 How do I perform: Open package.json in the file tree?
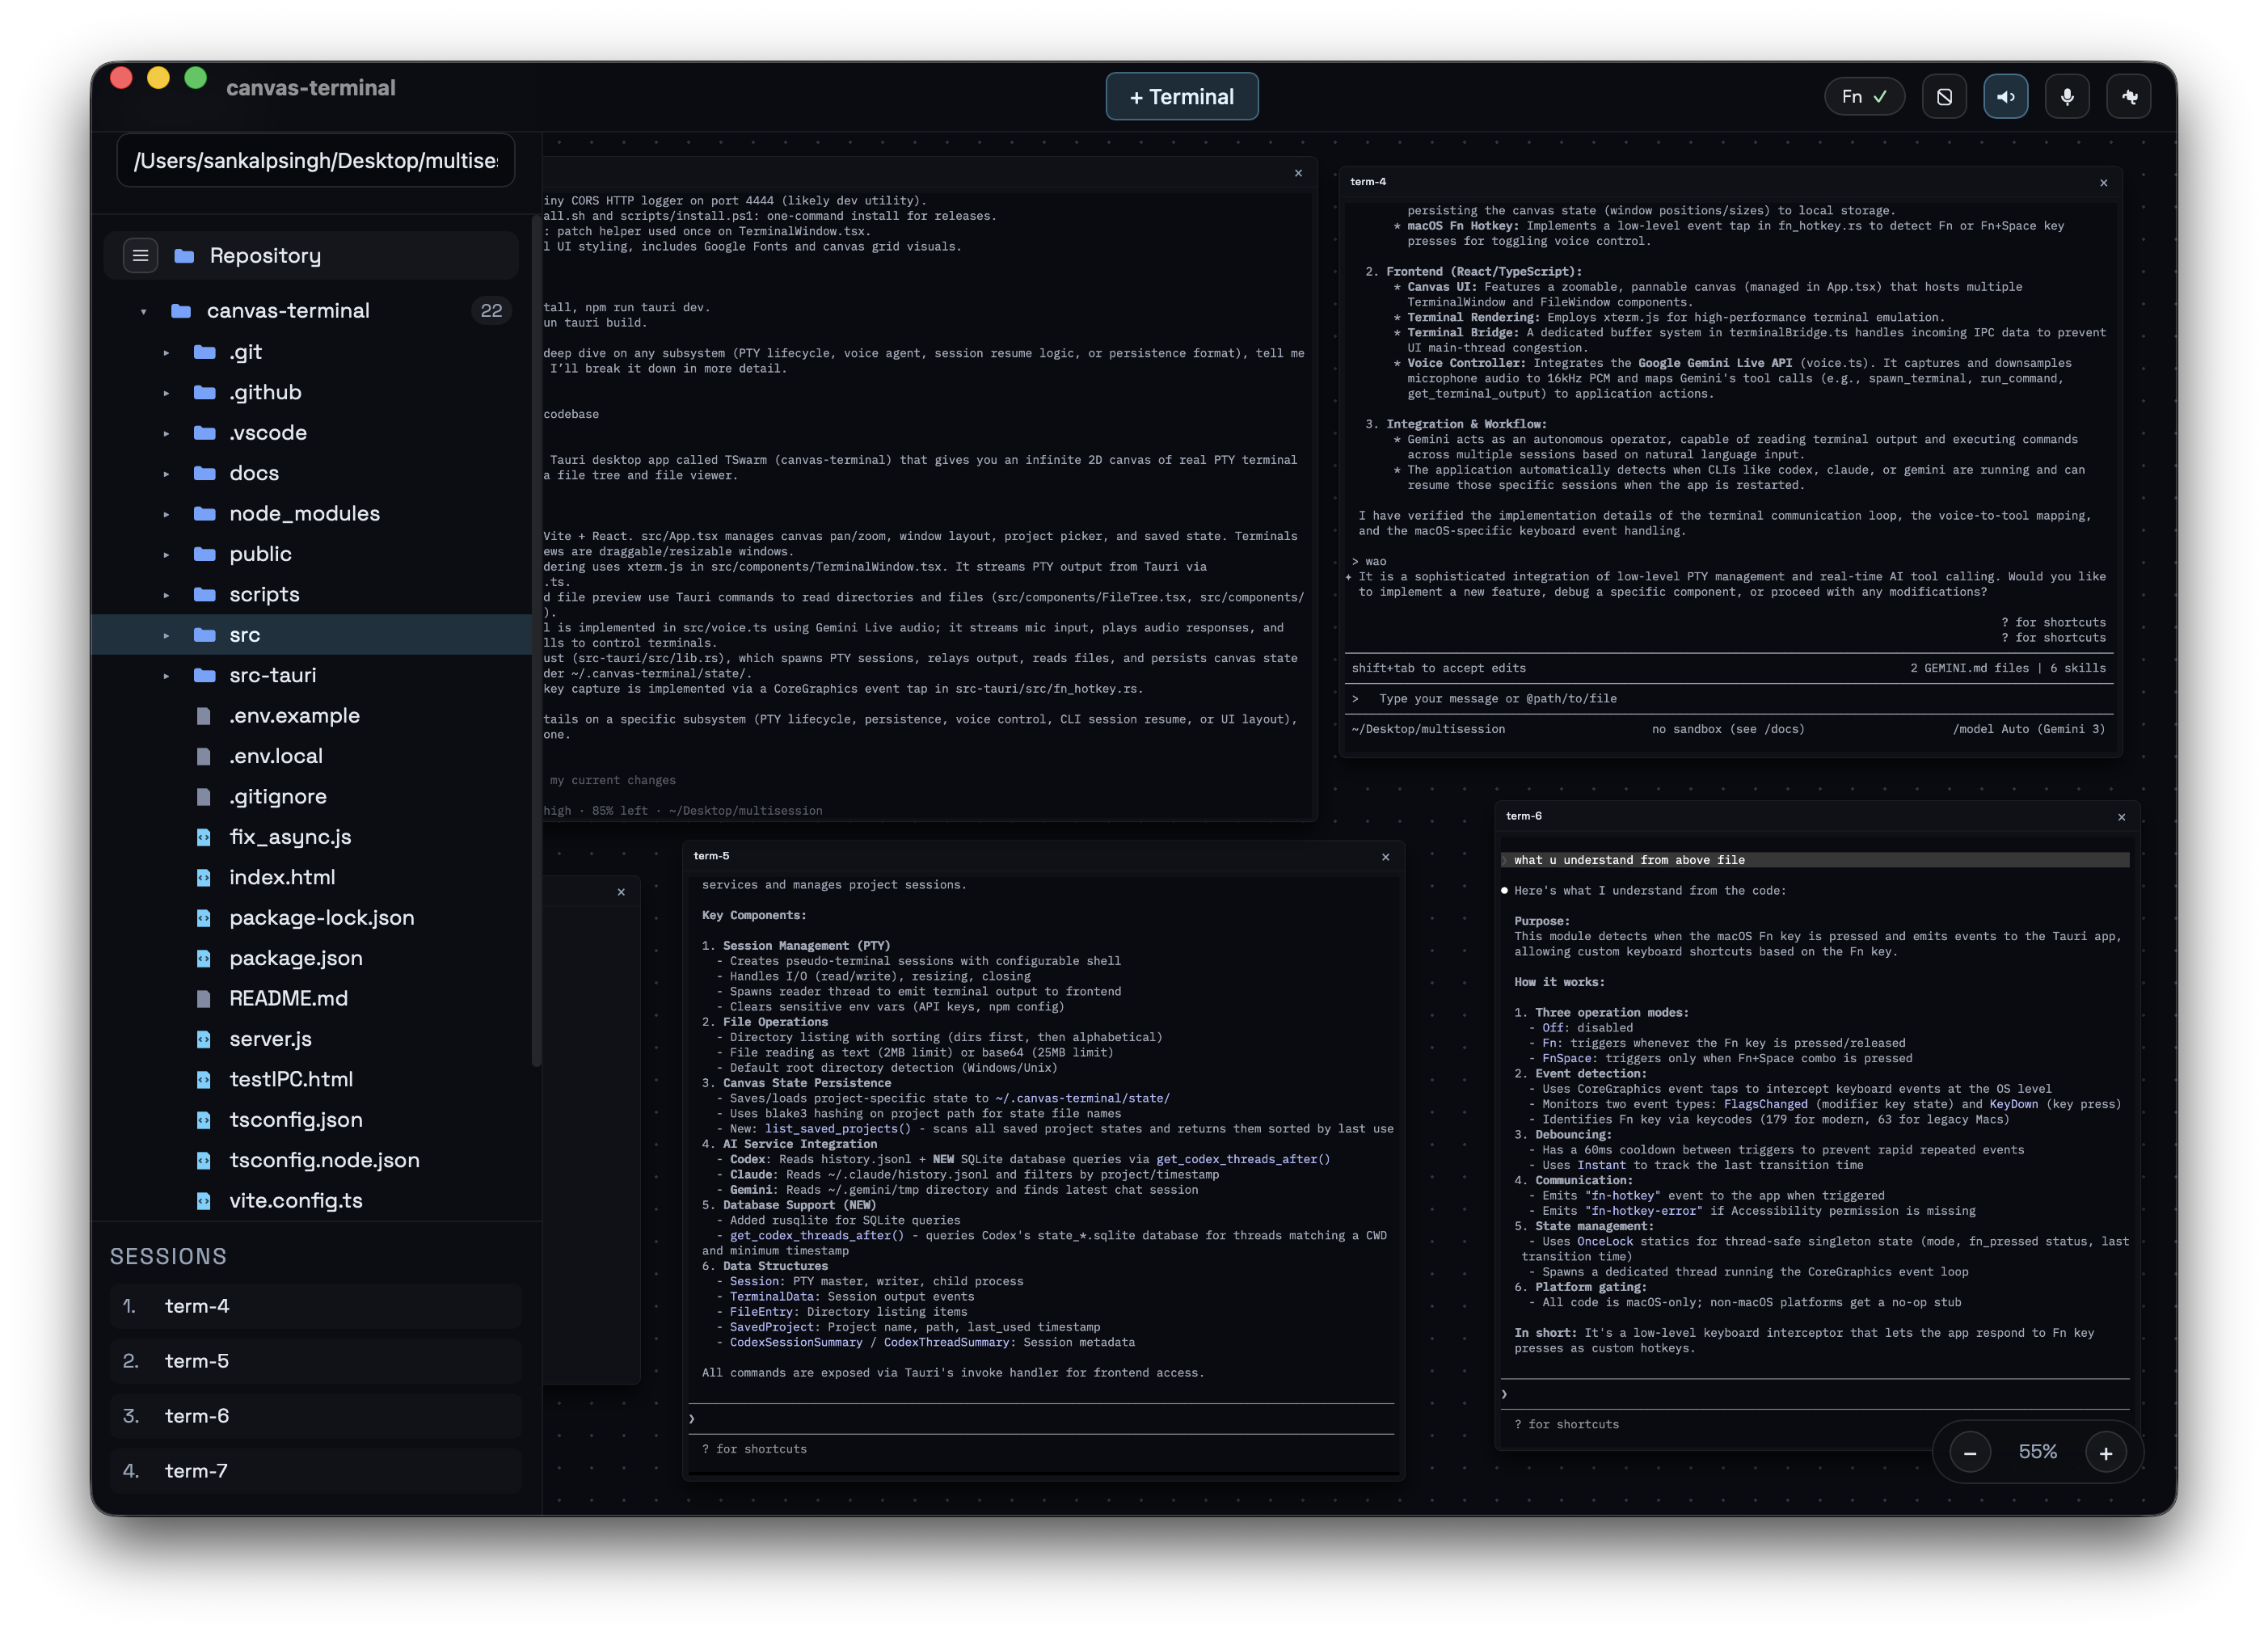296,958
